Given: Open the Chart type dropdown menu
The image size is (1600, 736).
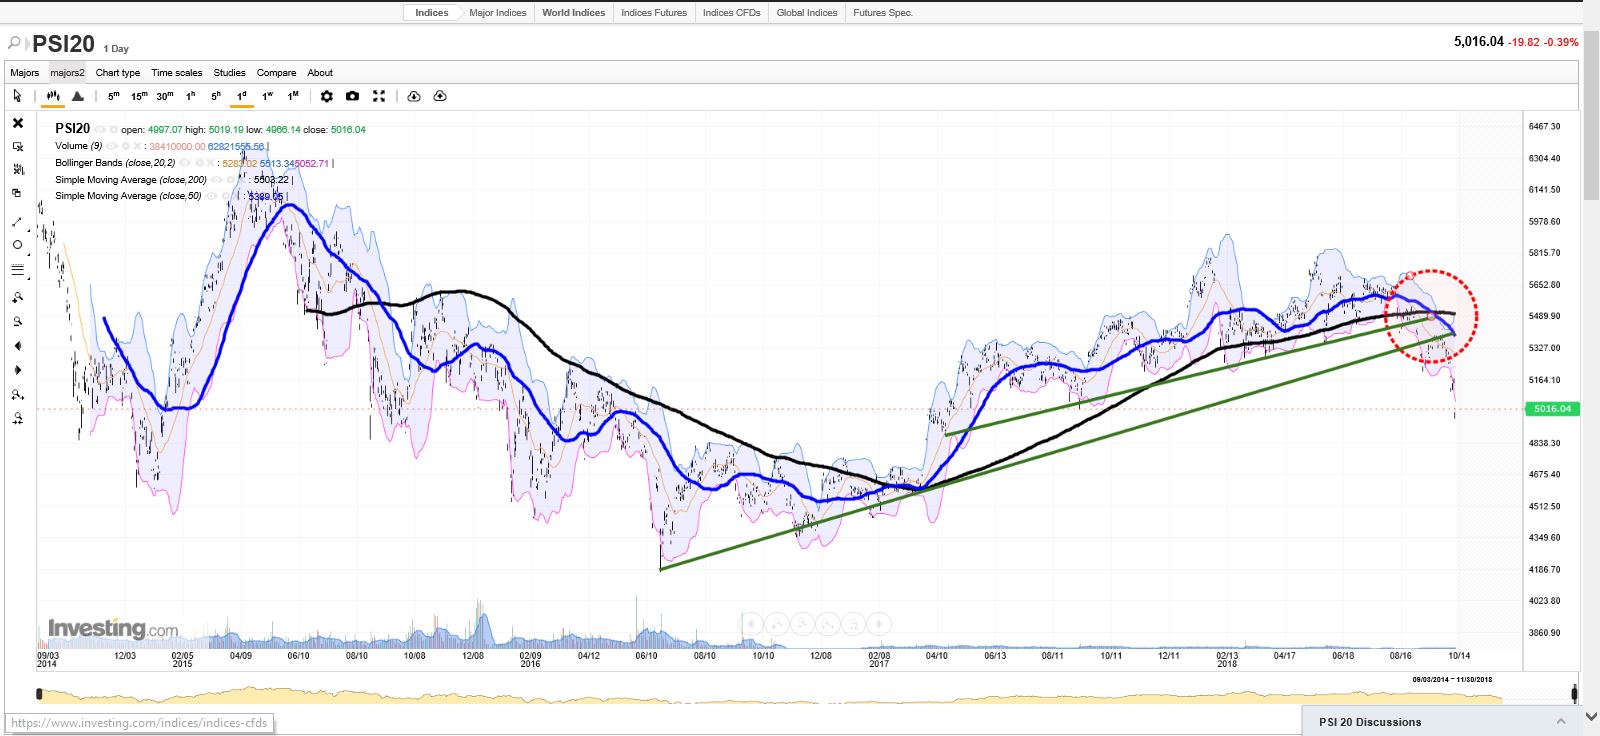Looking at the screenshot, I should (118, 73).
